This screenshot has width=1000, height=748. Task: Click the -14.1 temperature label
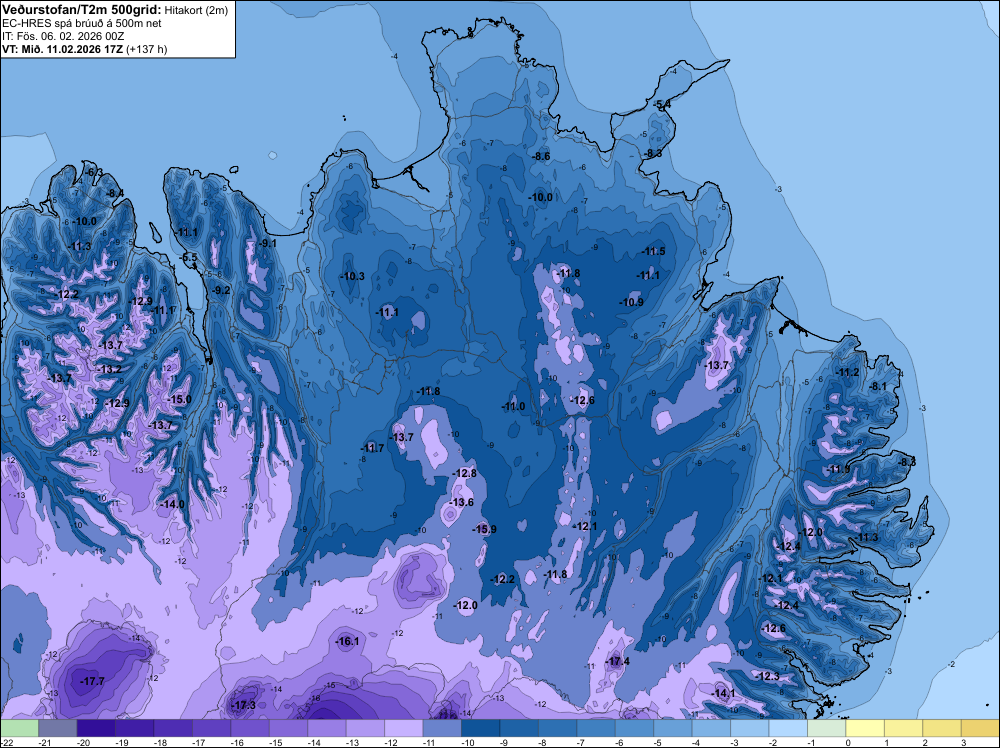click(723, 693)
